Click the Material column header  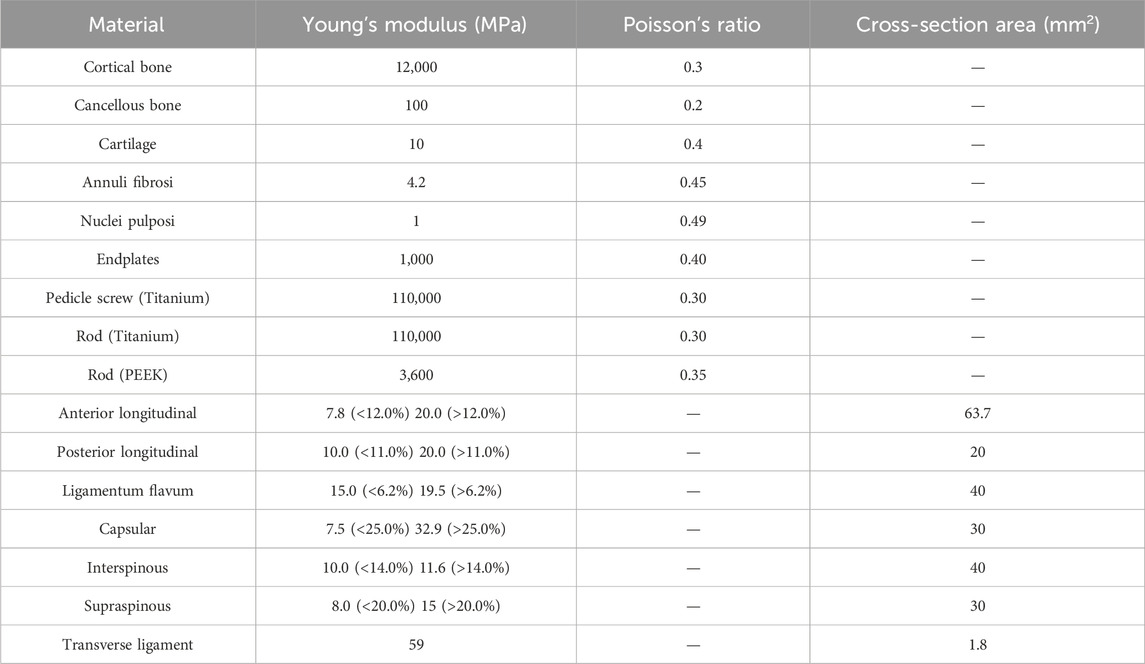pyautogui.click(x=127, y=25)
